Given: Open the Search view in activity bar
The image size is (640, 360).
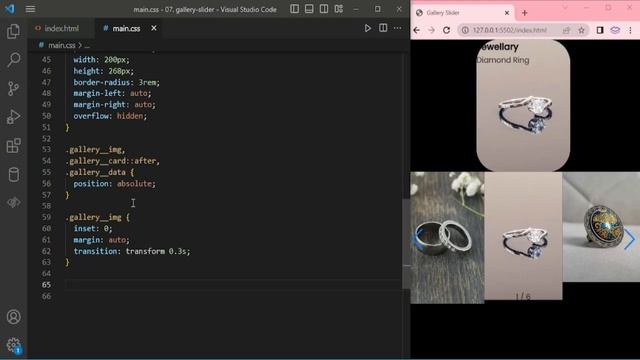Looking at the screenshot, I should click(13, 60).
